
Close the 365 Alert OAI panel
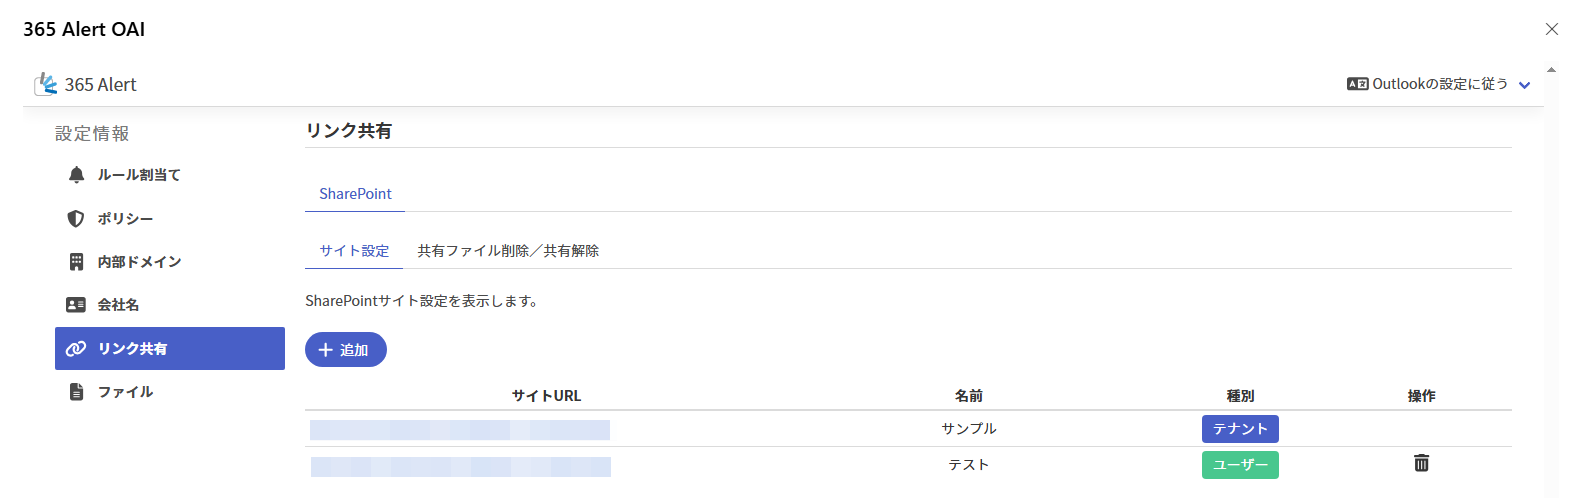pyautogui.click(x=1551, y=29)
